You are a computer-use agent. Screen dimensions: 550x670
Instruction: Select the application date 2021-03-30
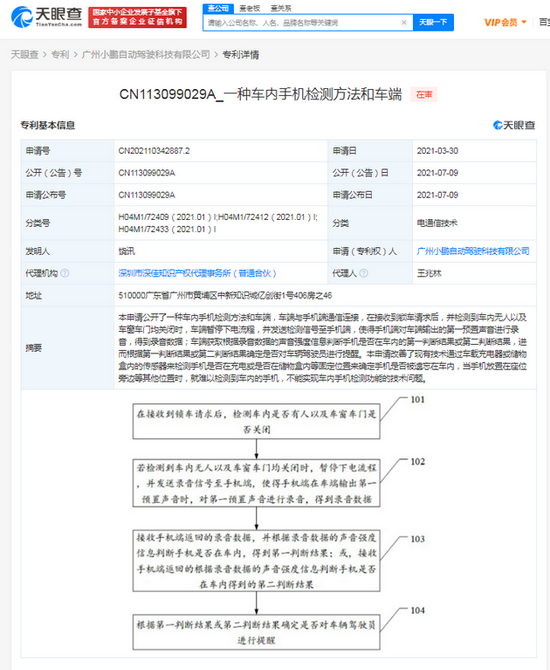click(x=437, y=151)
